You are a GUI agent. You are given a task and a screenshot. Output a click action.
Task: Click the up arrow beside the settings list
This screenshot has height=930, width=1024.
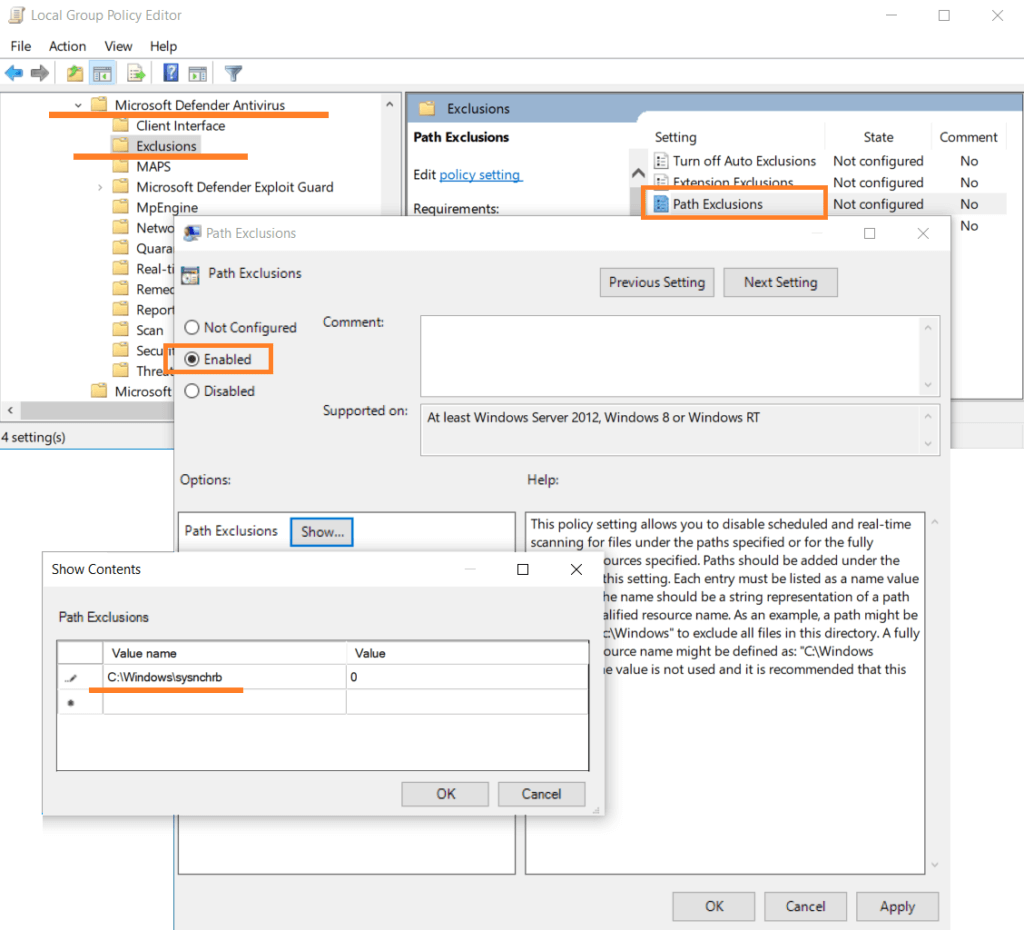pos(639,173)
